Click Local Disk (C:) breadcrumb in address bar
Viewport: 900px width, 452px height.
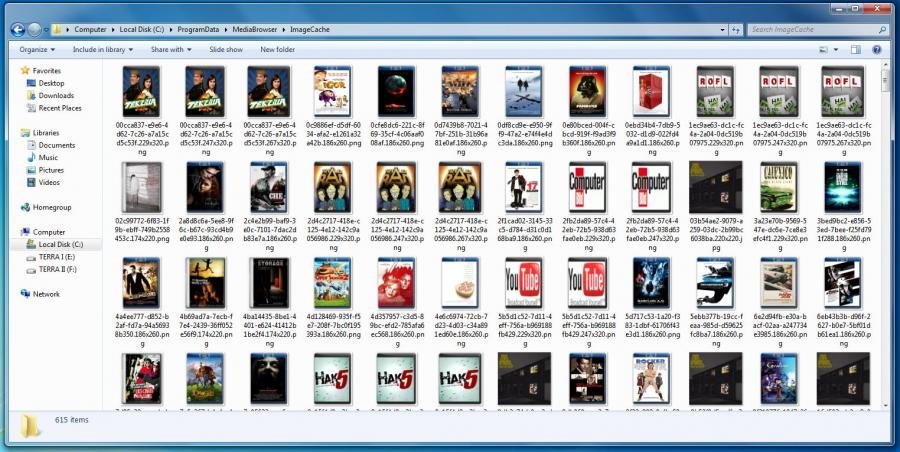pos(142,29)
